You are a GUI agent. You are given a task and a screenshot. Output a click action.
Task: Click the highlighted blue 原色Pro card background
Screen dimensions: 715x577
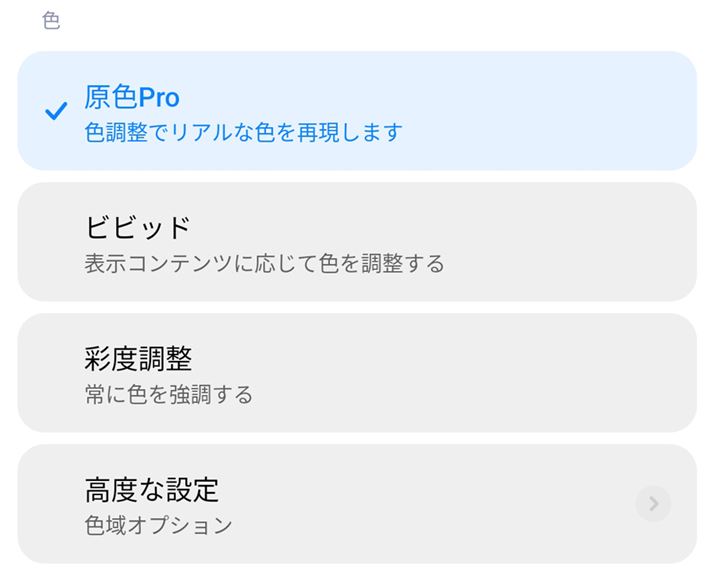[x=560, y=111]
